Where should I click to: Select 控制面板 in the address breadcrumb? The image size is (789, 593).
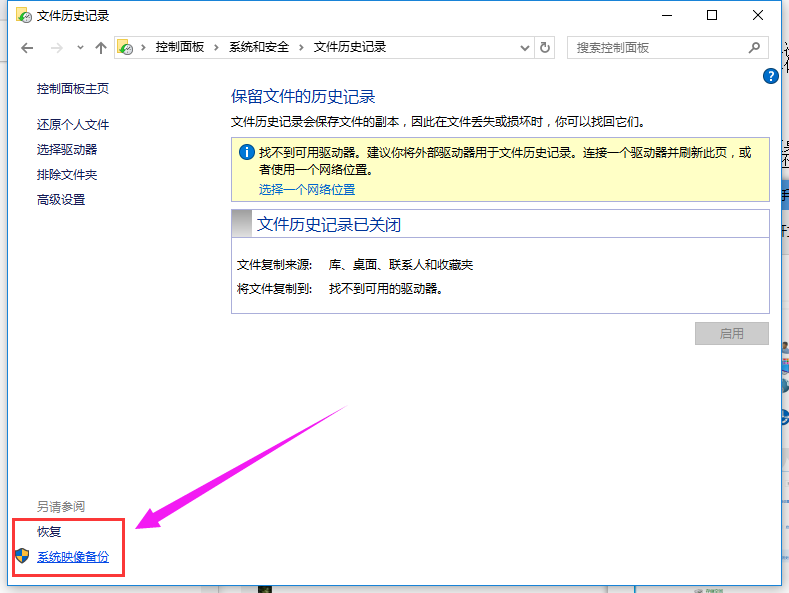(x=182, y=47)
